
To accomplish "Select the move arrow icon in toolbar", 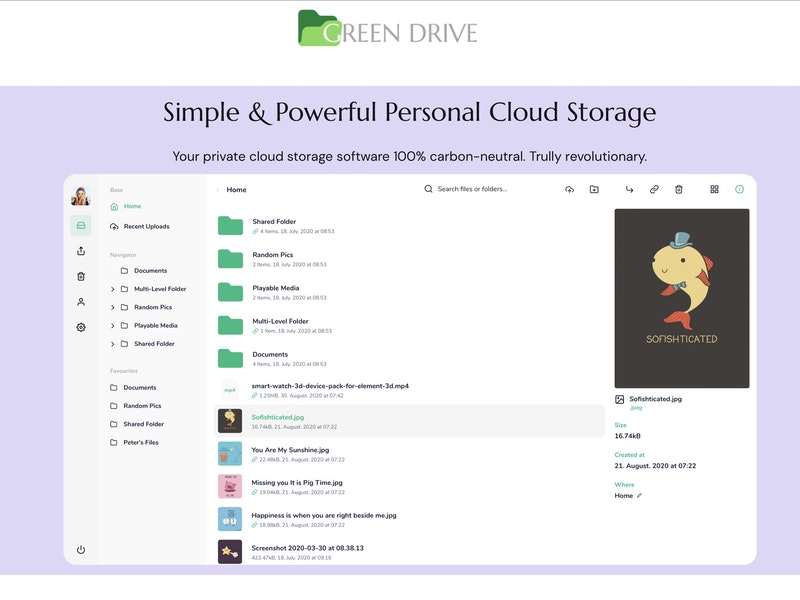I will click(x=629, y=190).
